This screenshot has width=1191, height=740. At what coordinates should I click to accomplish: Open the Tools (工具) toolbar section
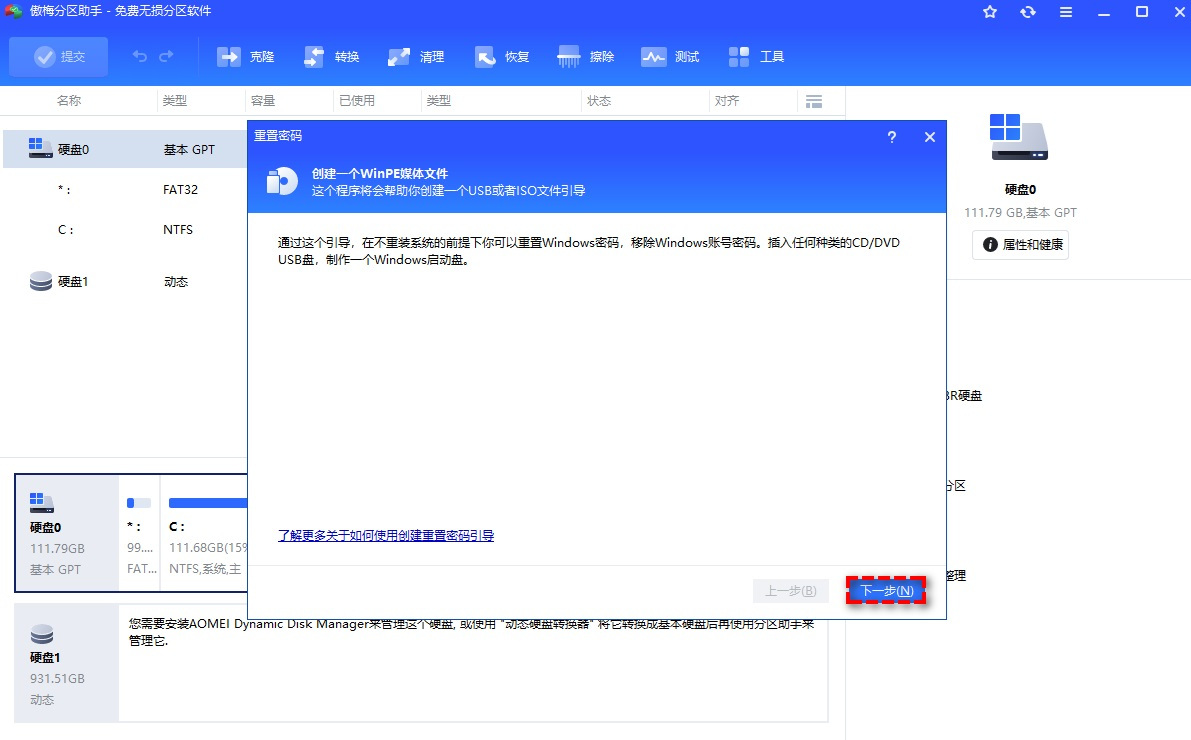[x=755, y=56]
